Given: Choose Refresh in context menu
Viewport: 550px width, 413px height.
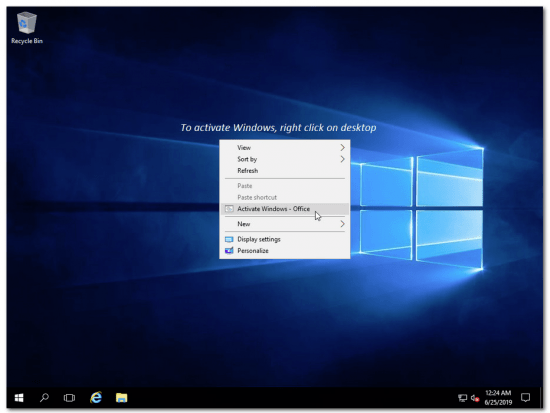Looking at the screenshot, I should pos(284,171).
